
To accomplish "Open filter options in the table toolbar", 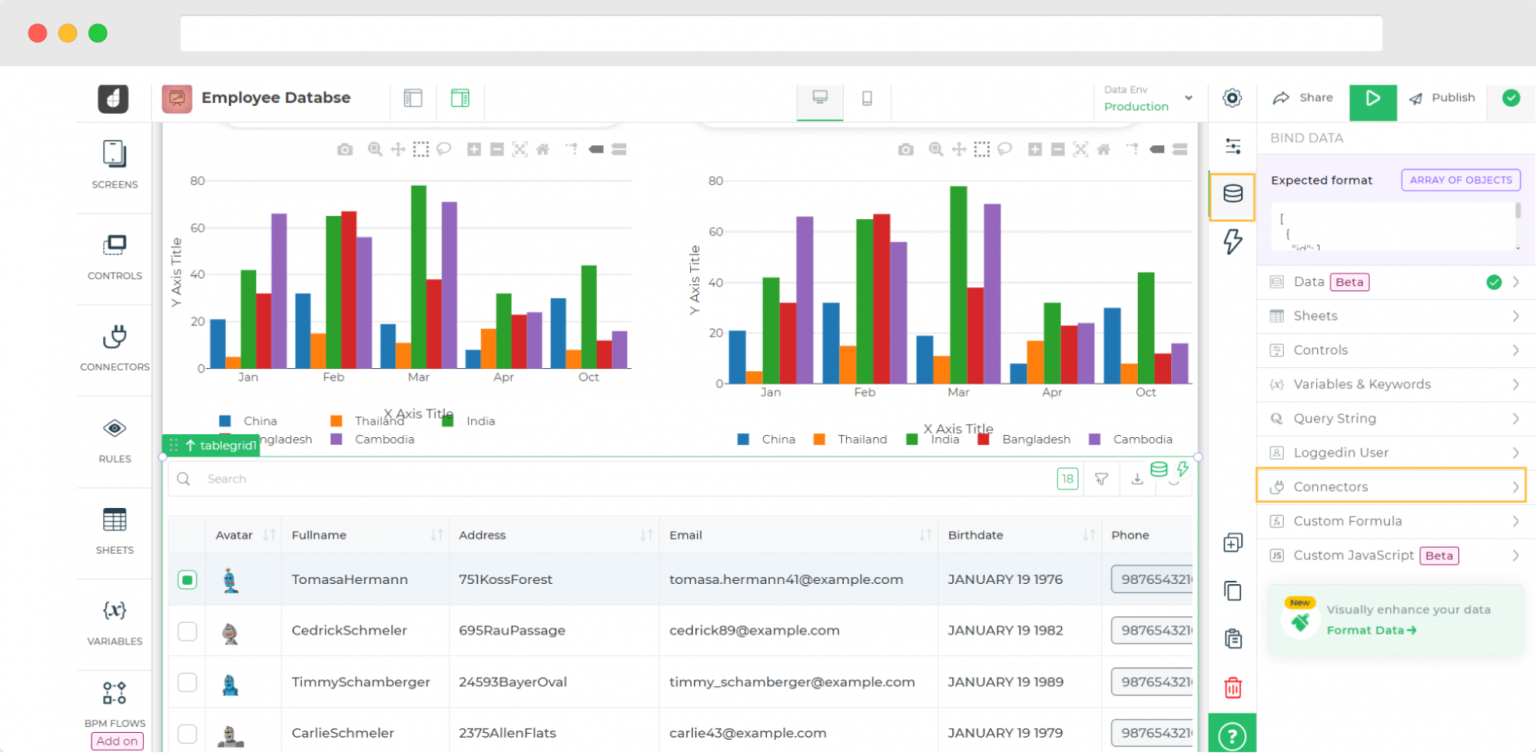I will [x=1101, y=478].
